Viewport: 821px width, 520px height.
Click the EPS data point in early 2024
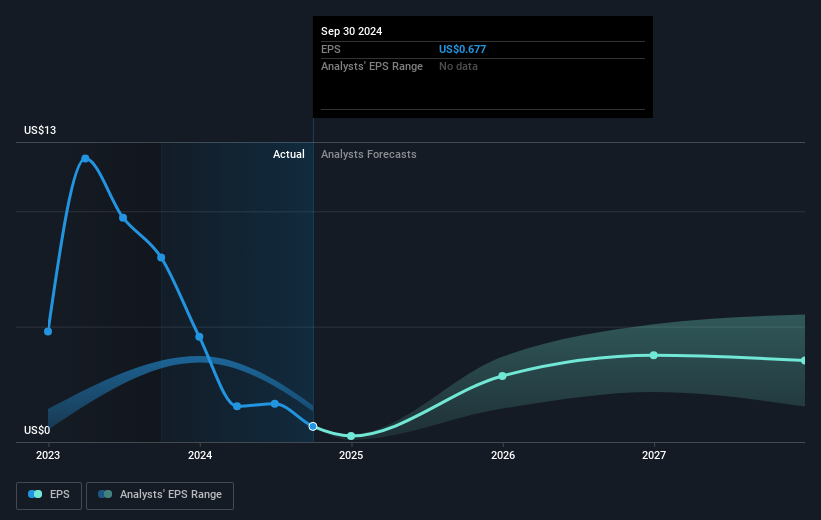click(x=237, y=406)
